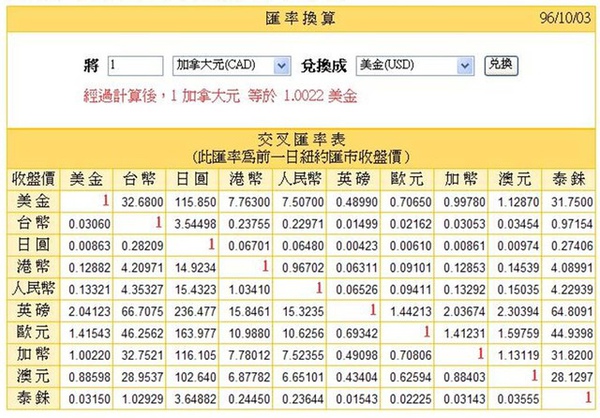Image resolution: width=600 pixels, height=418 pixels.
Task: Click the amount input field containing 1
Action: 135,66
